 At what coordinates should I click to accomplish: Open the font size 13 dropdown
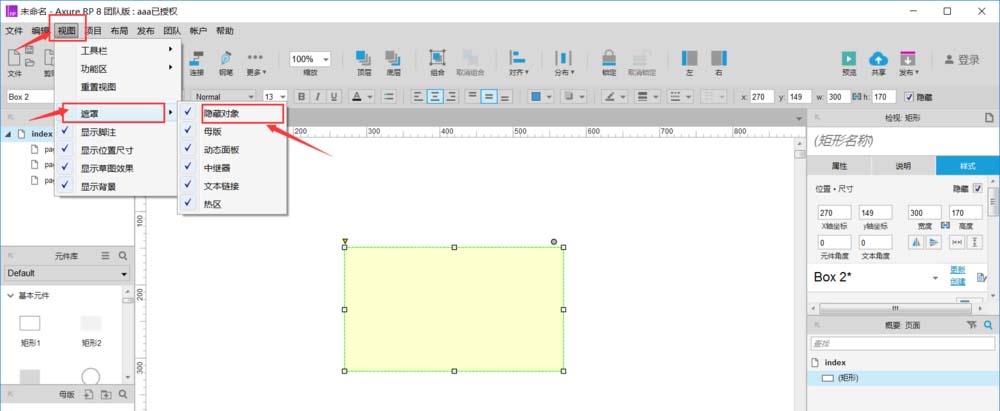pos(283,97)
